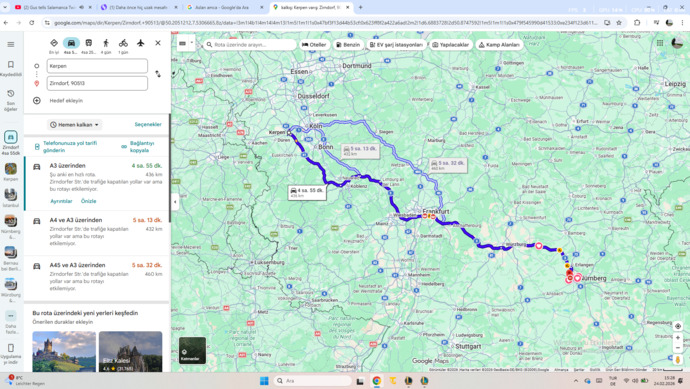690x389 pixels.
Task: Click the 5 sa. 32 dk. route label
Action: tap(448, 165)
